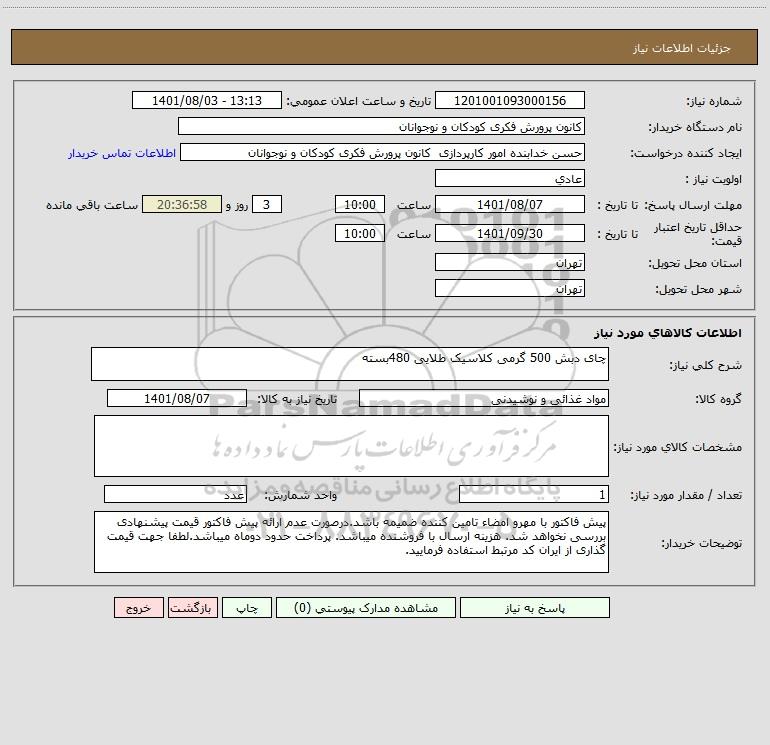Click the 'چاپ' print button
Screen dimensions: 770x745
tap(247, 607)
